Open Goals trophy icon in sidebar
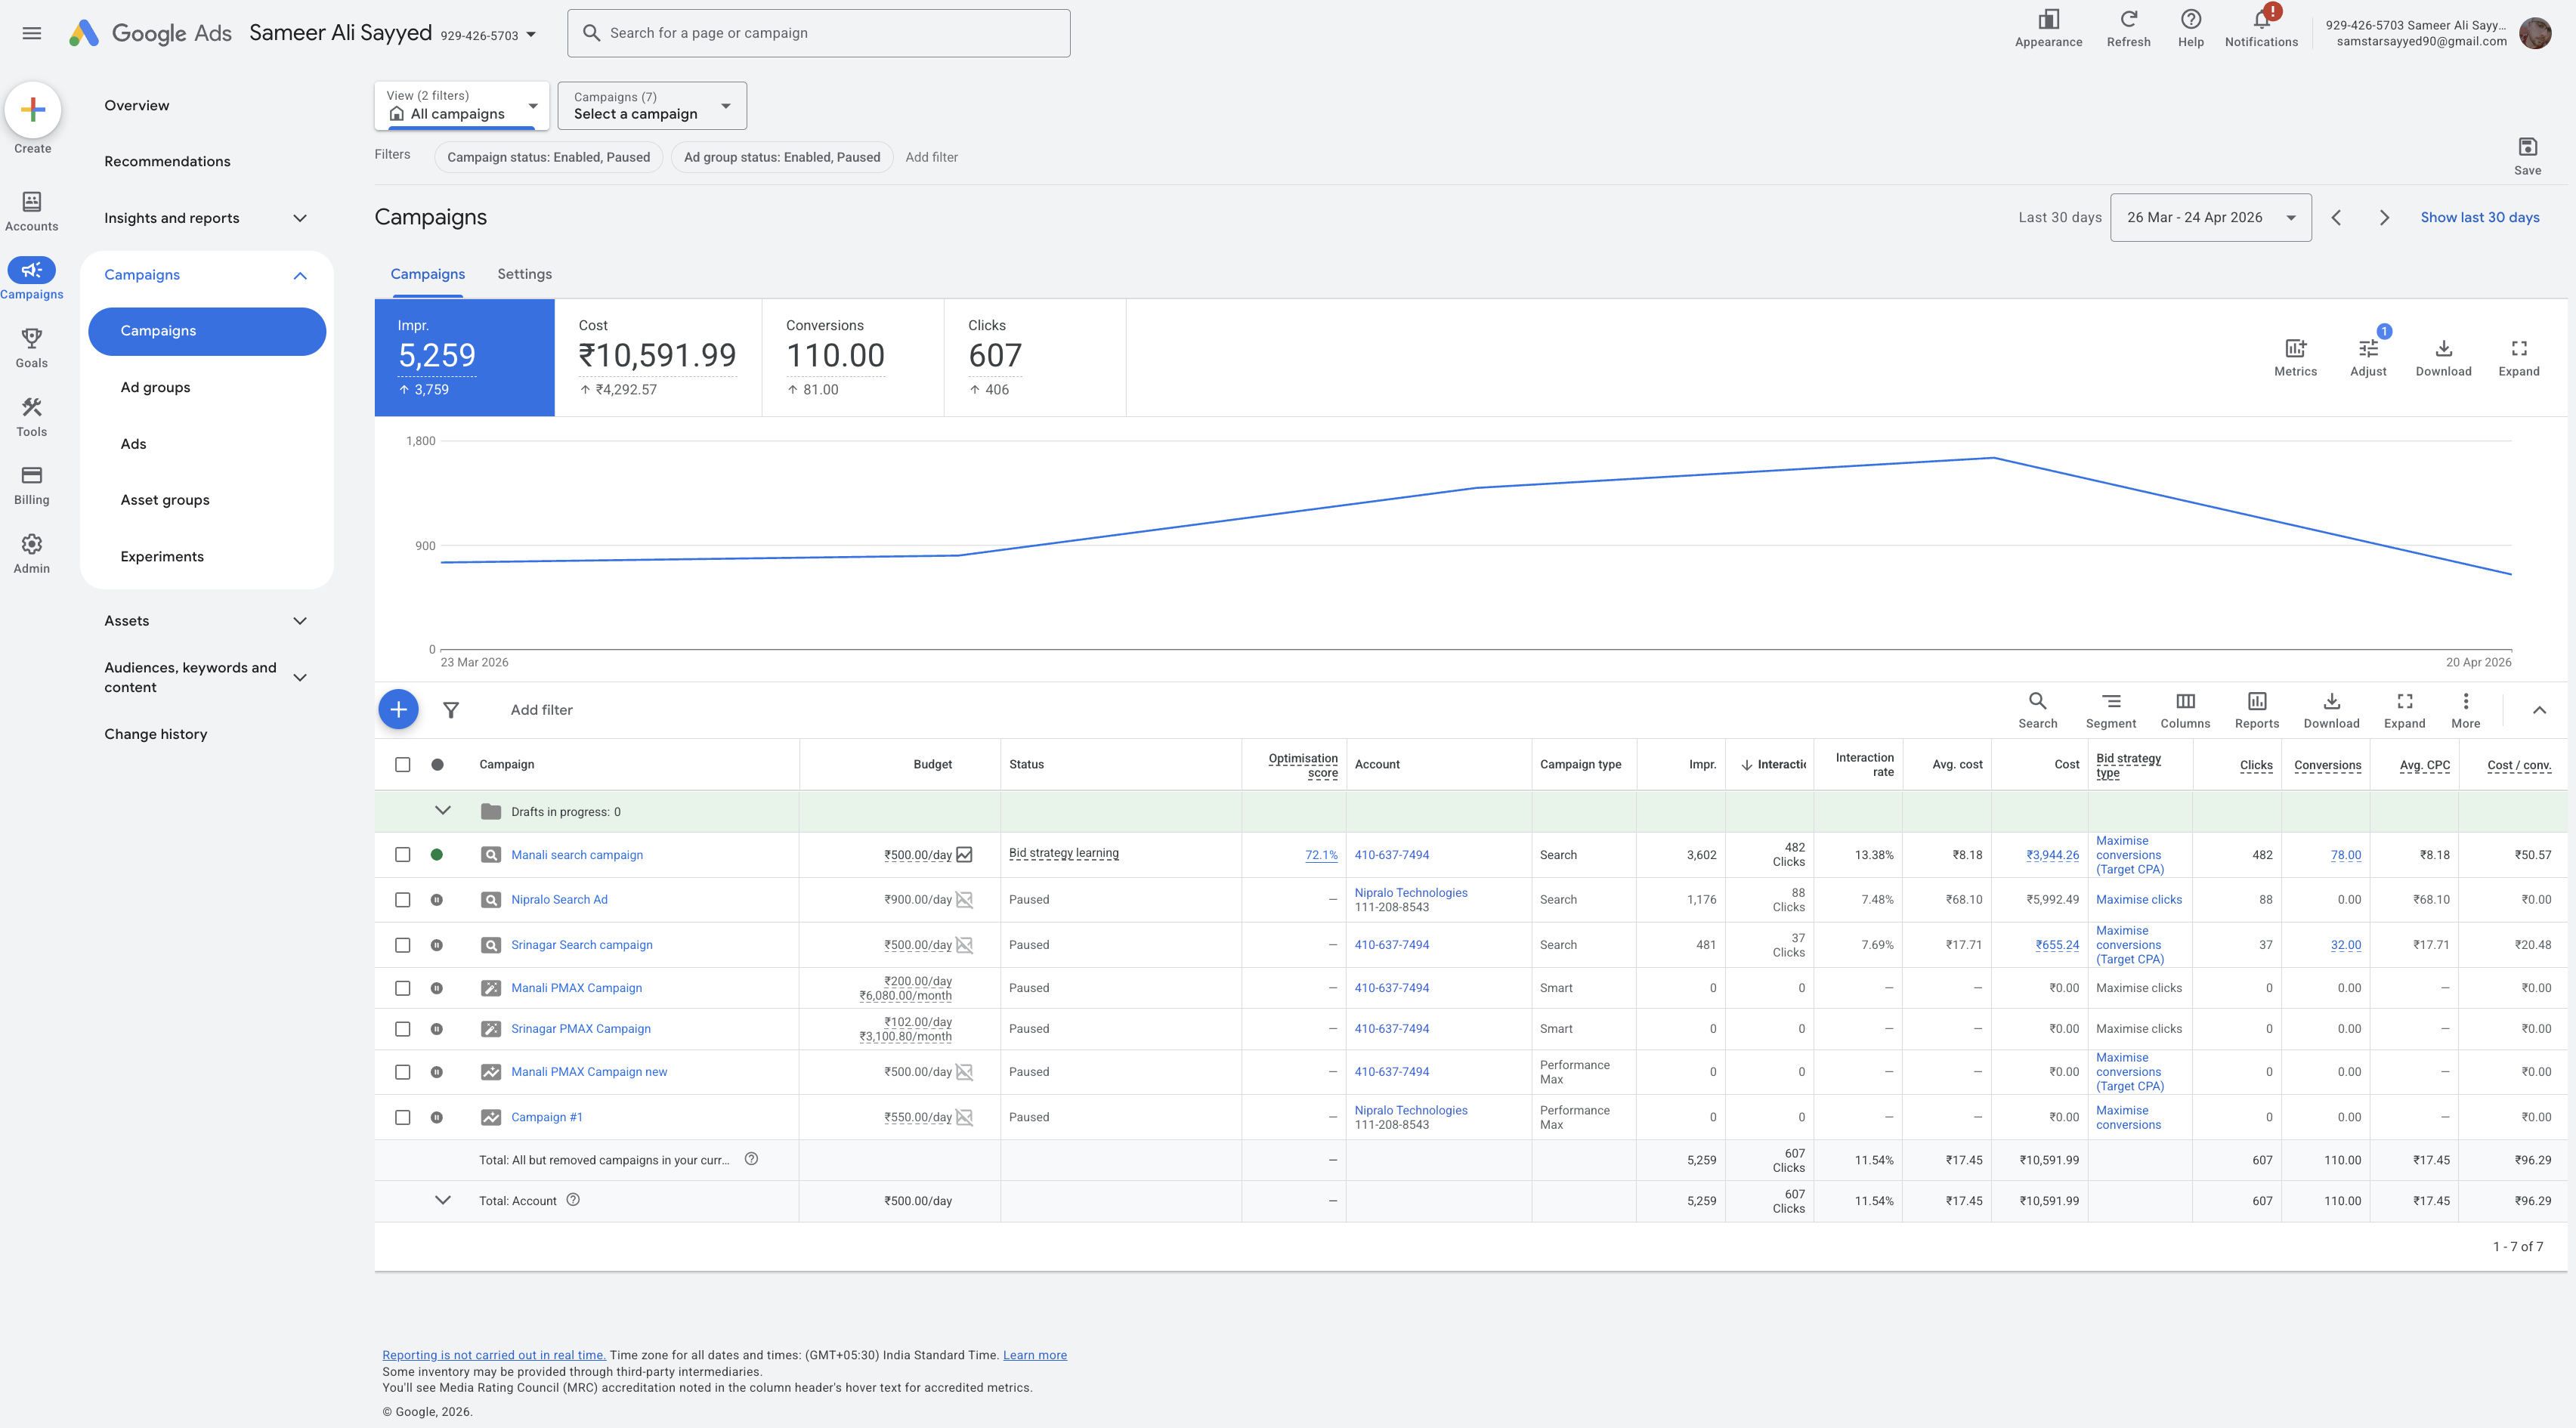 tap(32, 348)
